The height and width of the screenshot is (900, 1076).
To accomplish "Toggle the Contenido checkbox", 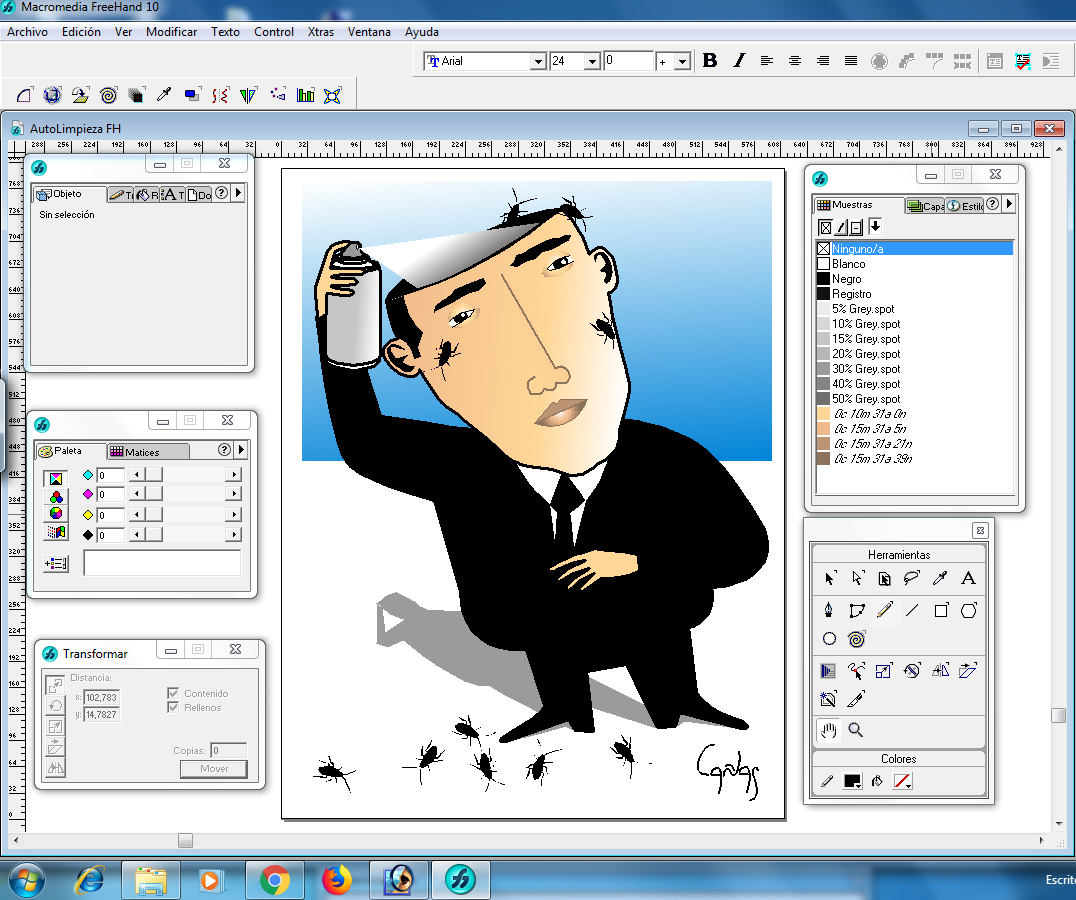I will tap(173, 693).
